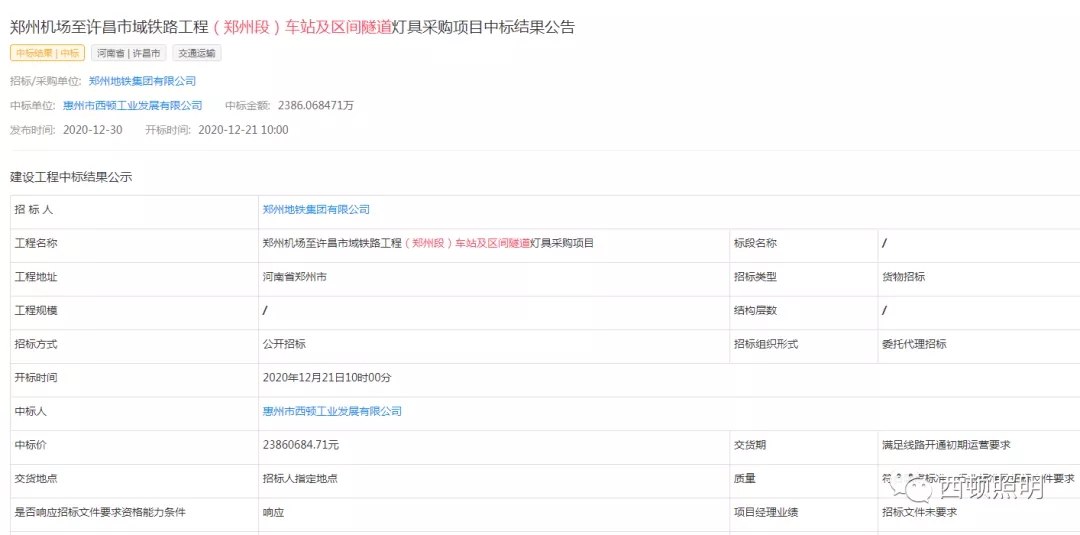This screenshot has height=535, width=1080.
Task: Click the project name value in 工程名称 row
Action: pos(428,243)
